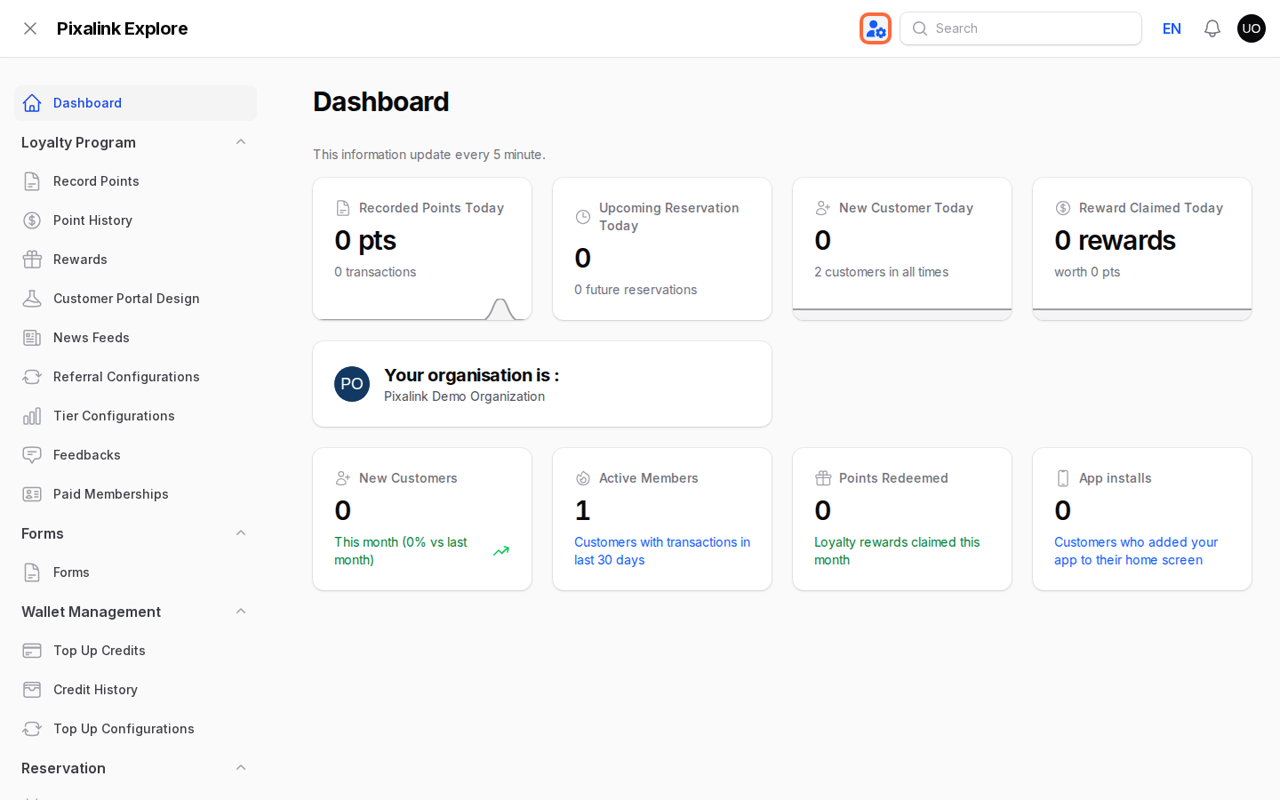This screenshot has height=800, width=1280.
Task: Click the Reward Claimed Today card
Action: 1142,249
